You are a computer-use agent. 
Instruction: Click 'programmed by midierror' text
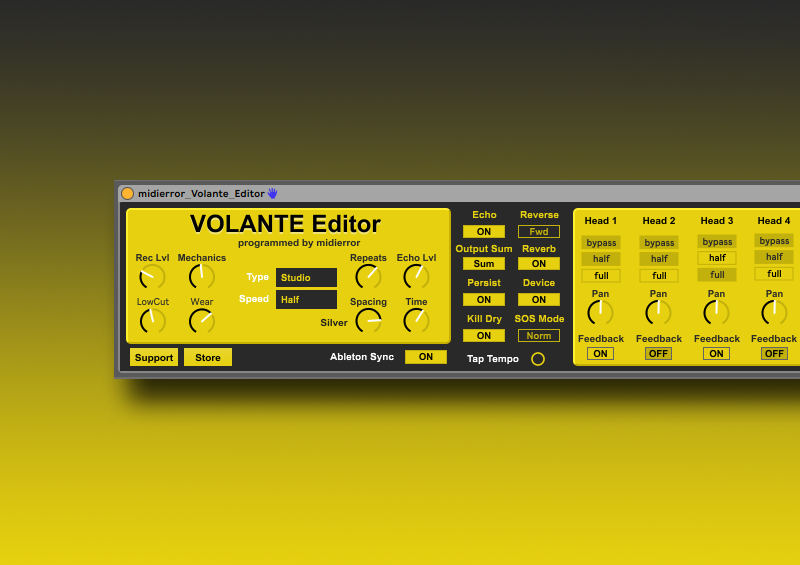(x=299, y=243)
